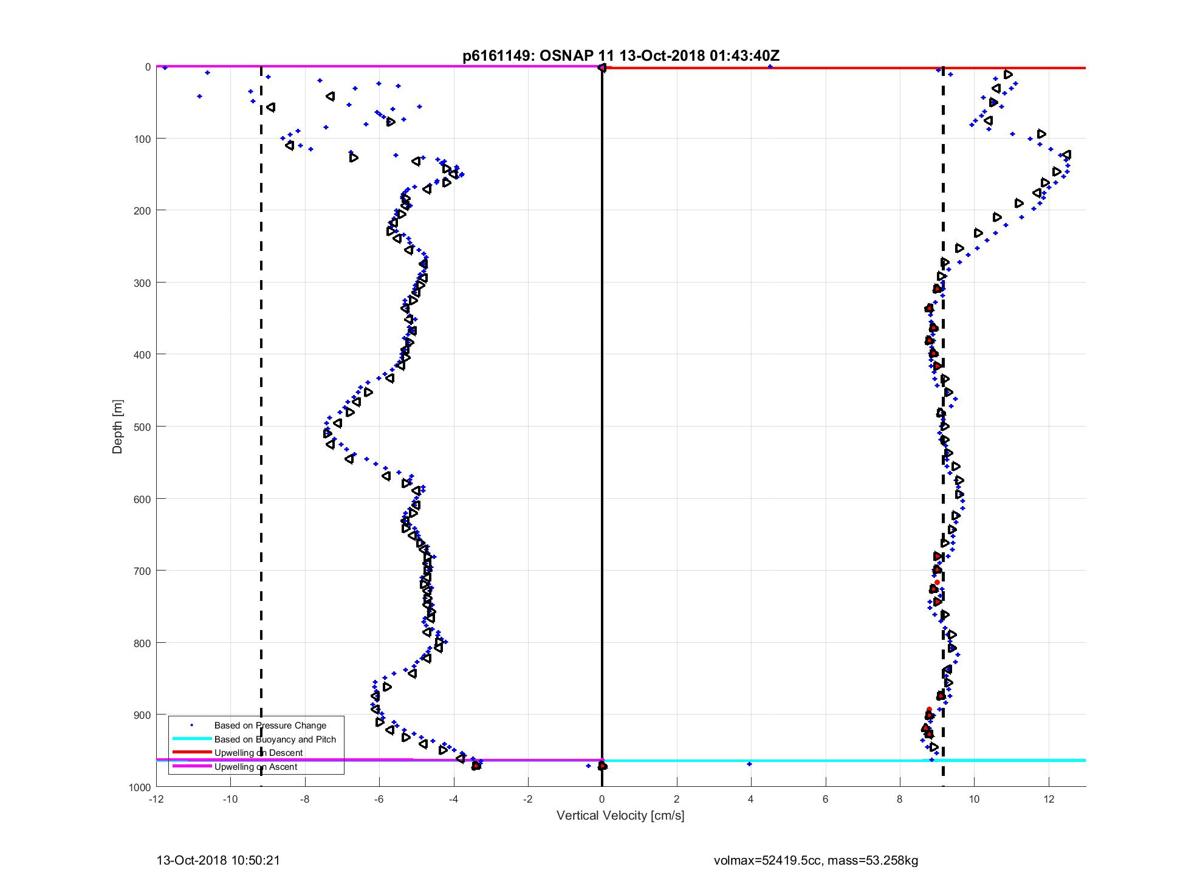Viewport: 1200px width, 885px height.
Task: Click depth tick label 600
Action: [142, 499]
